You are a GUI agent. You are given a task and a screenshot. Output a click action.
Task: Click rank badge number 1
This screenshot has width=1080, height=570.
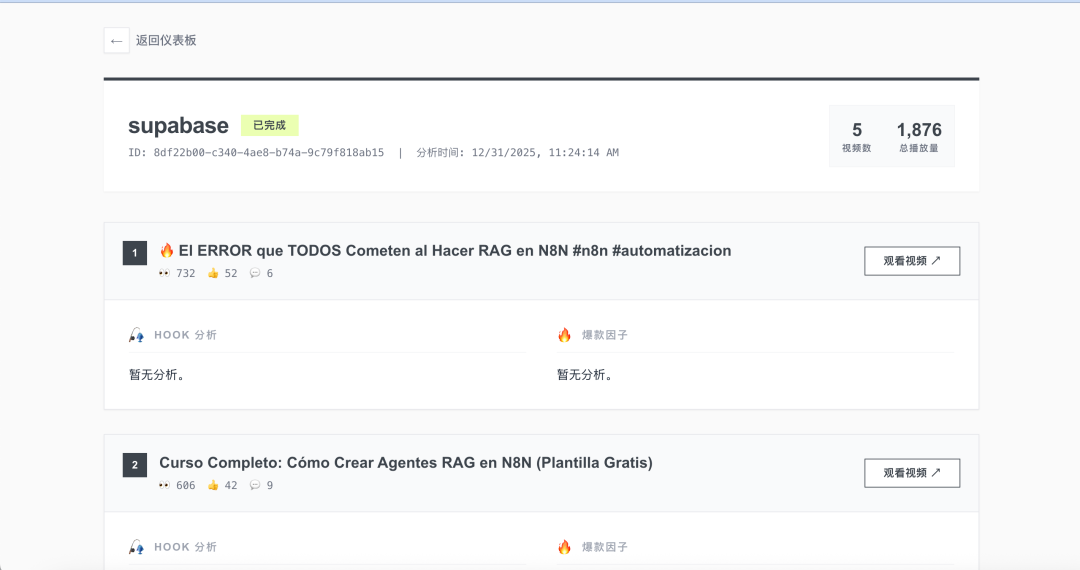(135, 253)
